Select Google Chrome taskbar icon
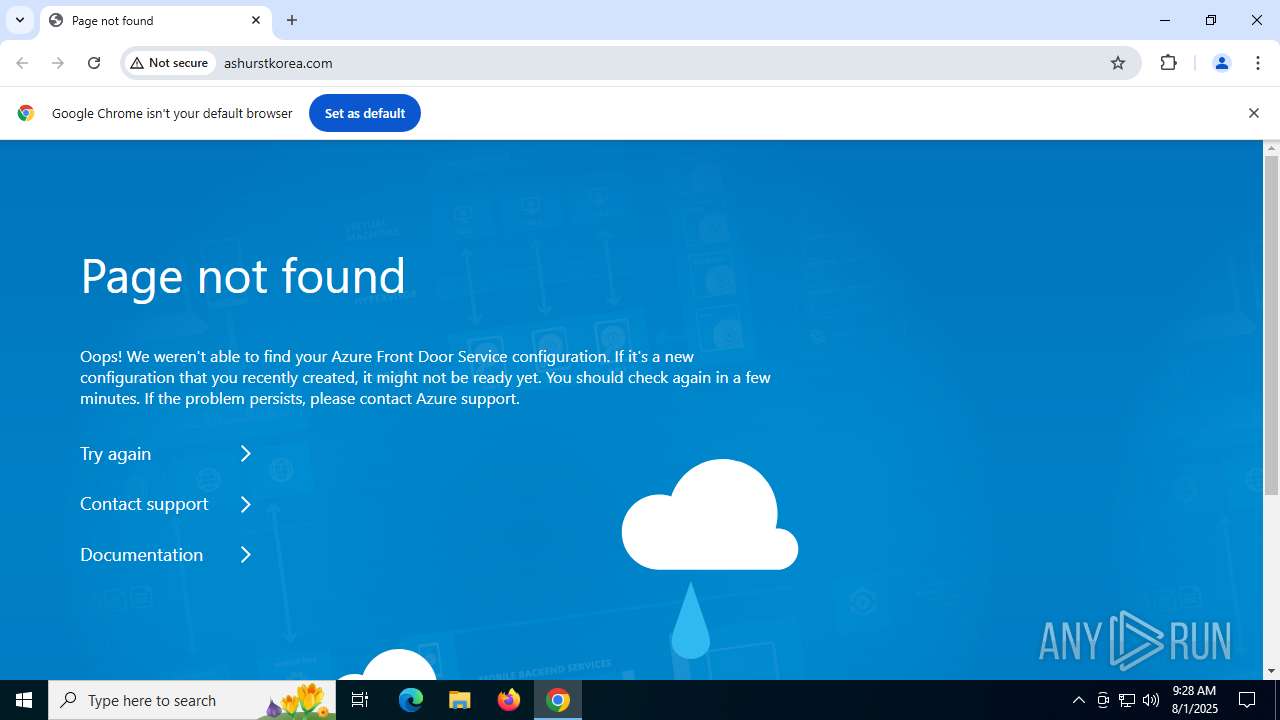The image size is (1280, 720). click(558, 700)
